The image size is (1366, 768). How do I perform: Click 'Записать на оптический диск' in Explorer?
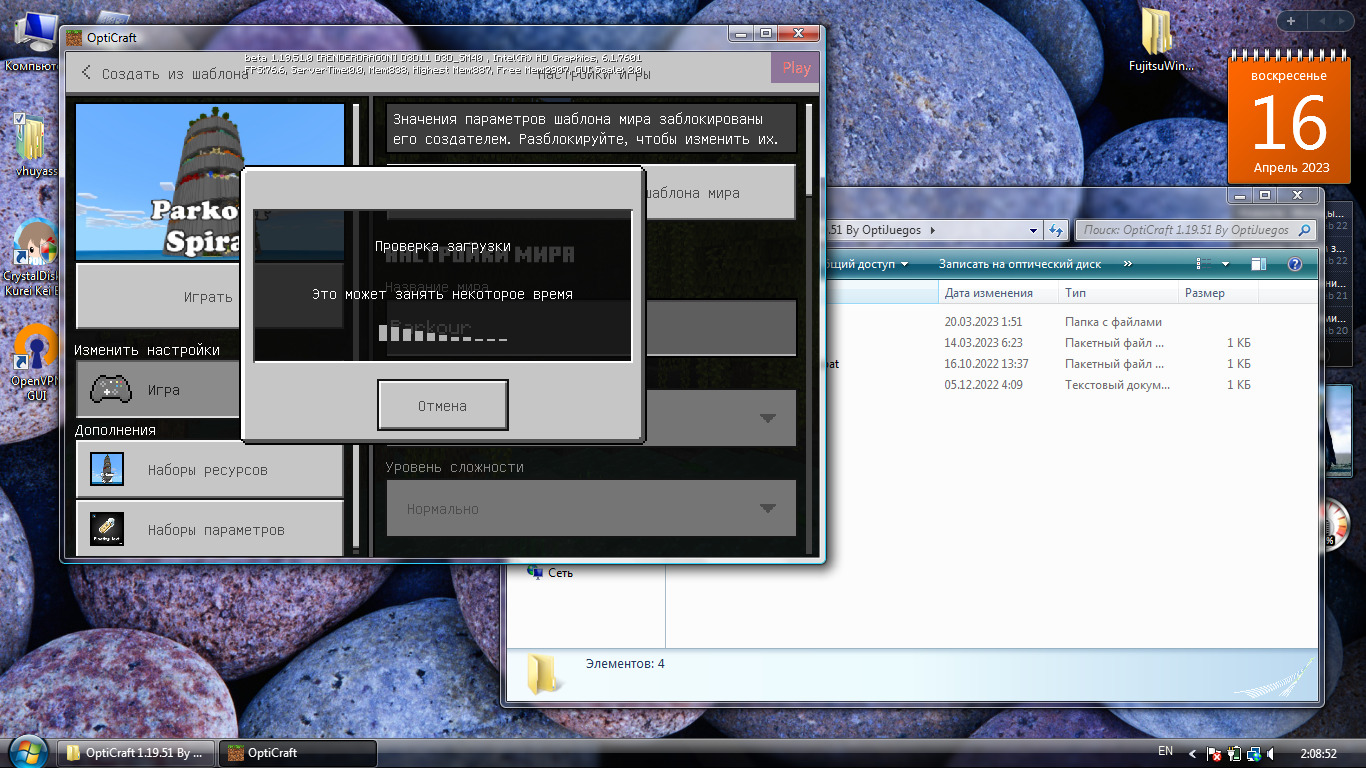1020,264
